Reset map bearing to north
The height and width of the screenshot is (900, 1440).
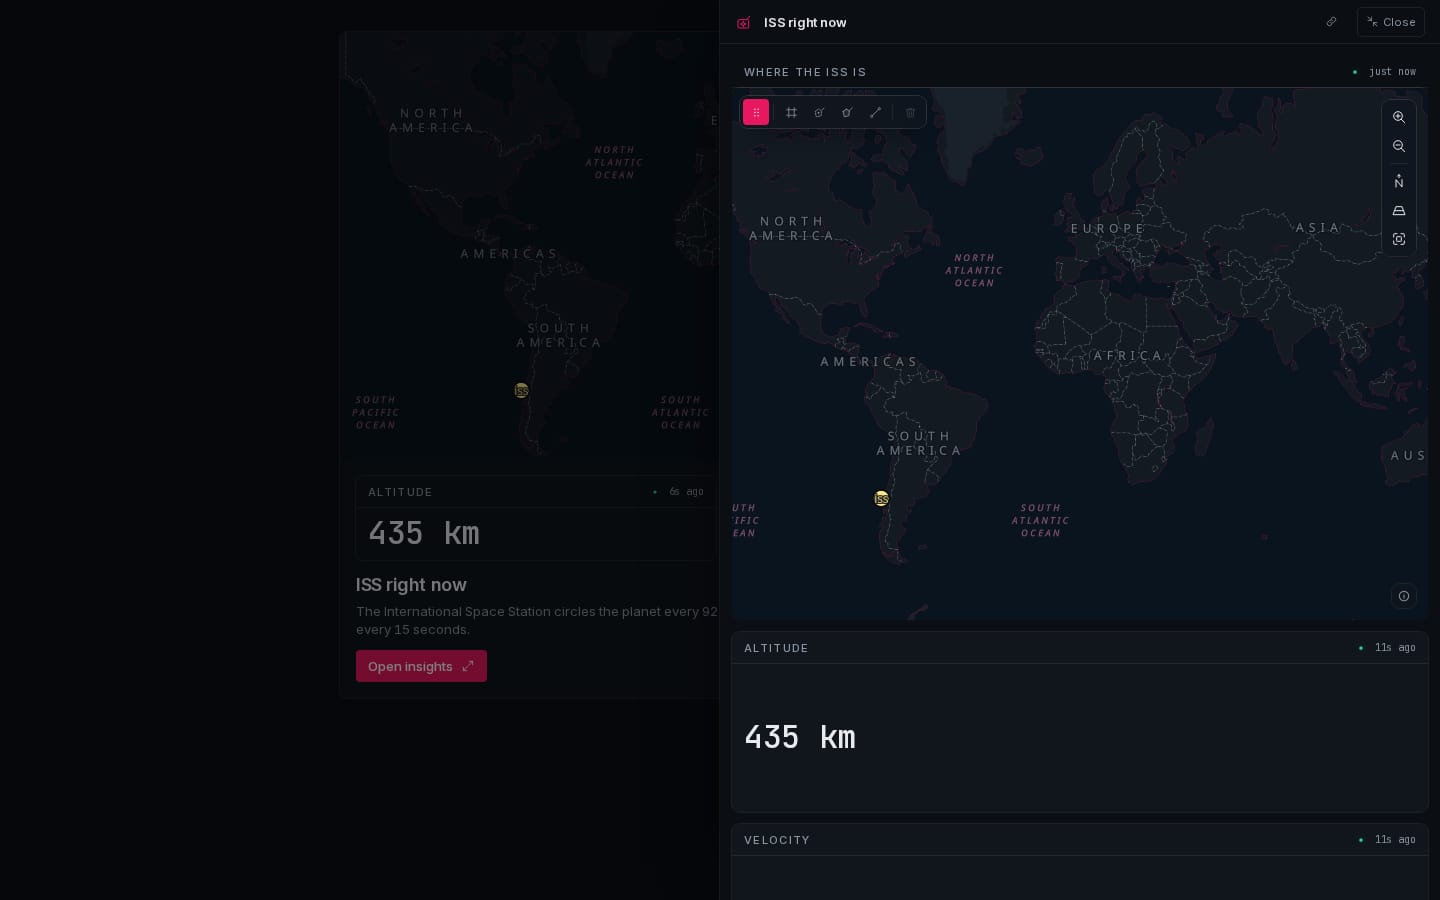click(1399, 181)
